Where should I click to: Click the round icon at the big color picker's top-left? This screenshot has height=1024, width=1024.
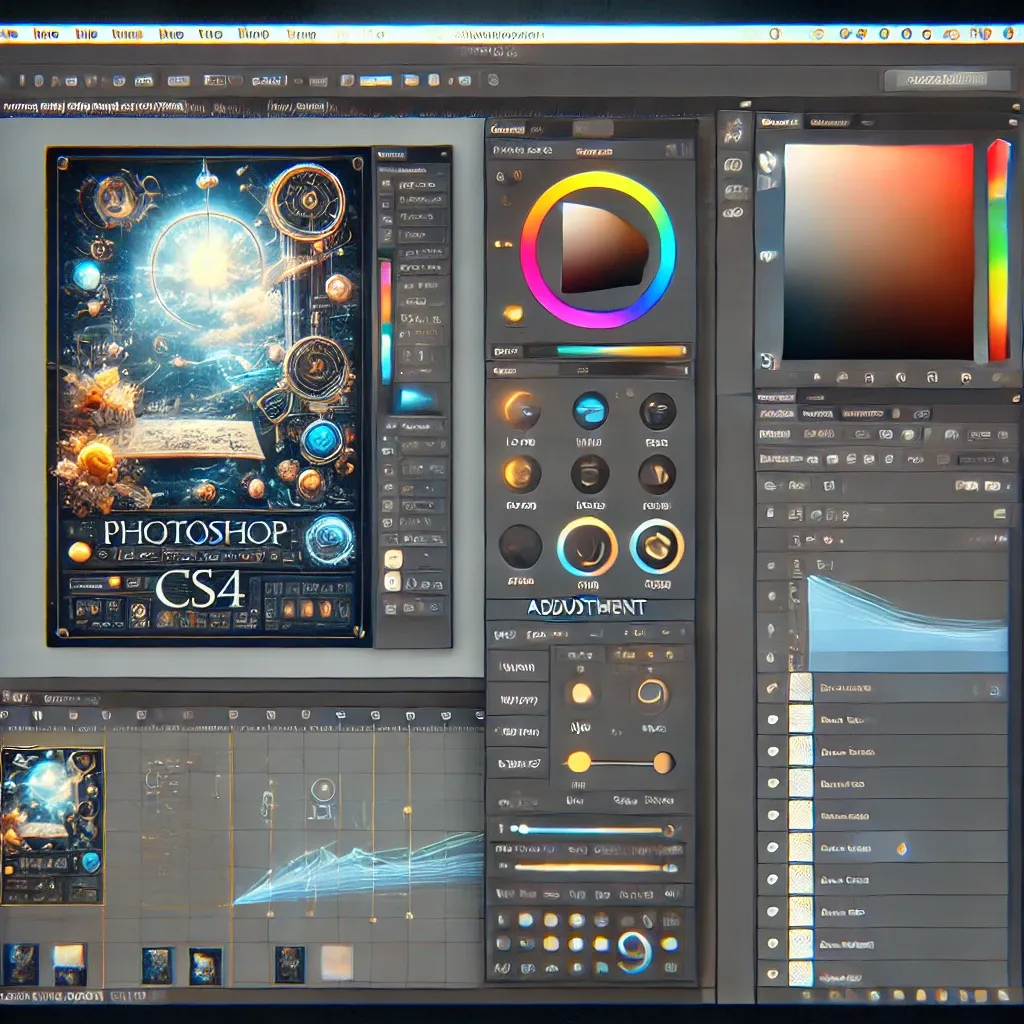[x=768, y=162]
